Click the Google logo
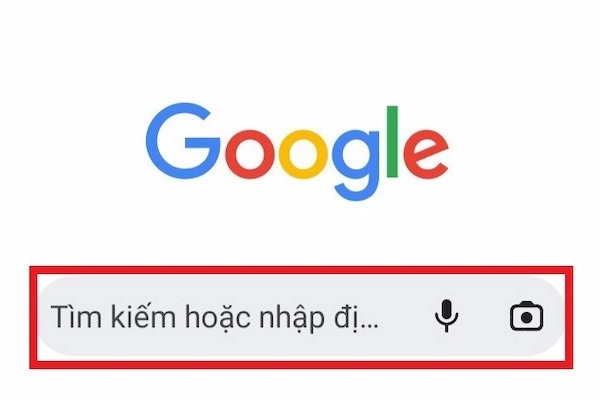The image size is (600, 400). coord(297,151)
